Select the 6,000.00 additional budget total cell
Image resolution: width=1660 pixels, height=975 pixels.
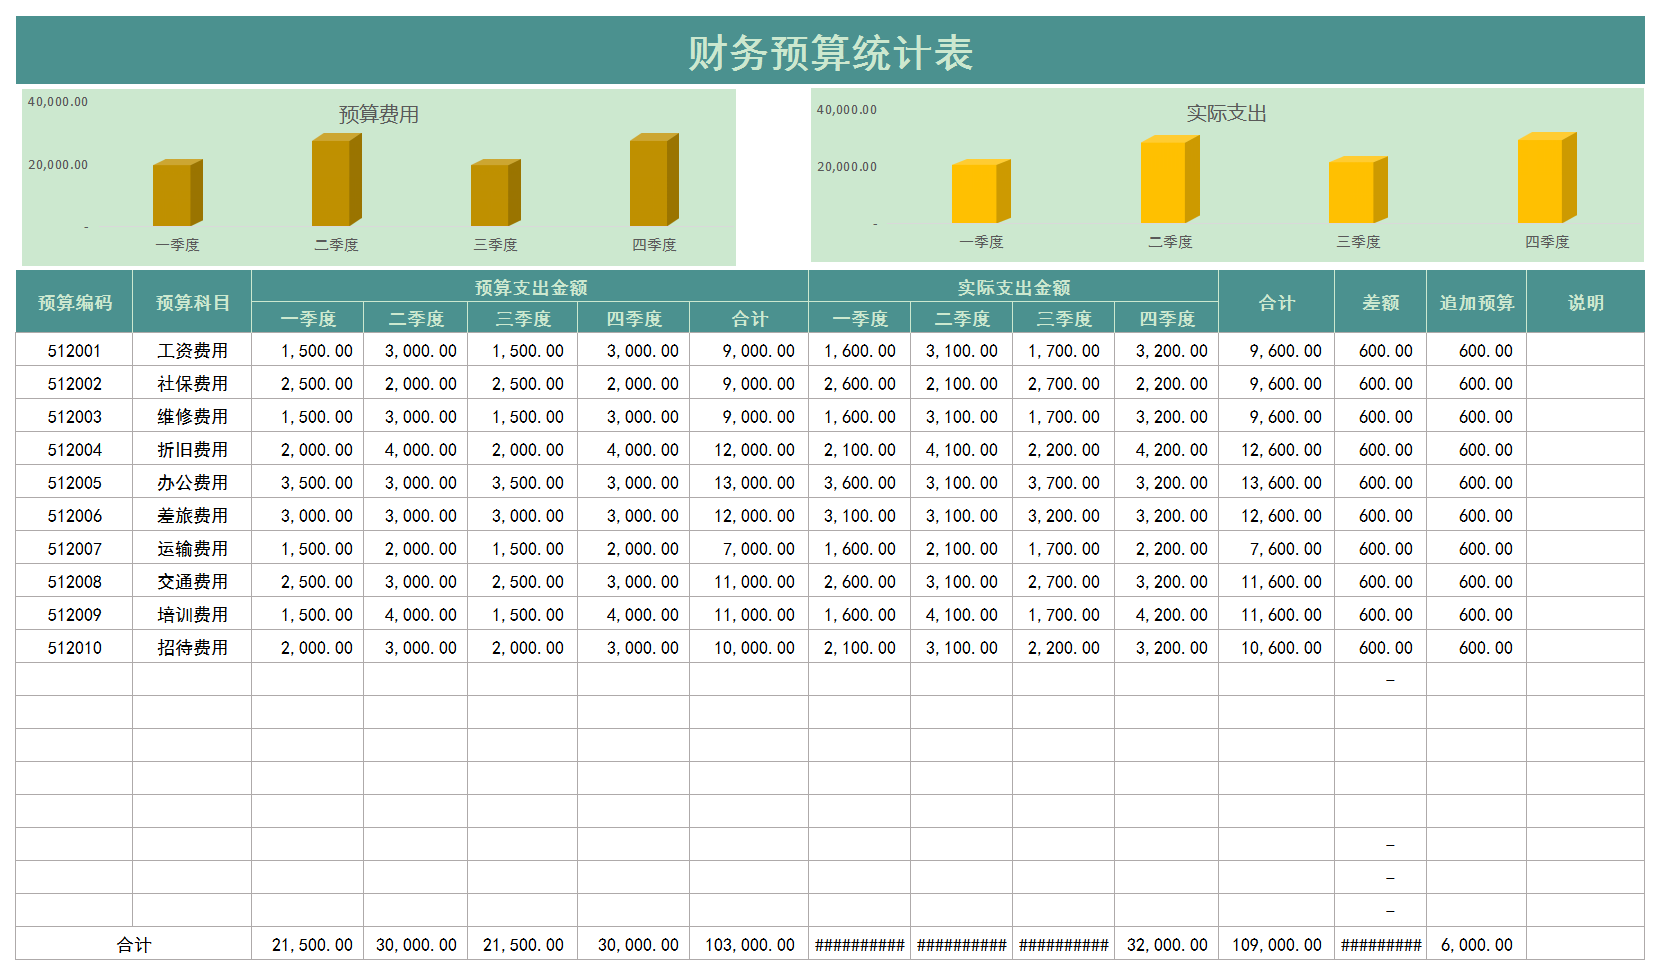(x=1475, y=943)
